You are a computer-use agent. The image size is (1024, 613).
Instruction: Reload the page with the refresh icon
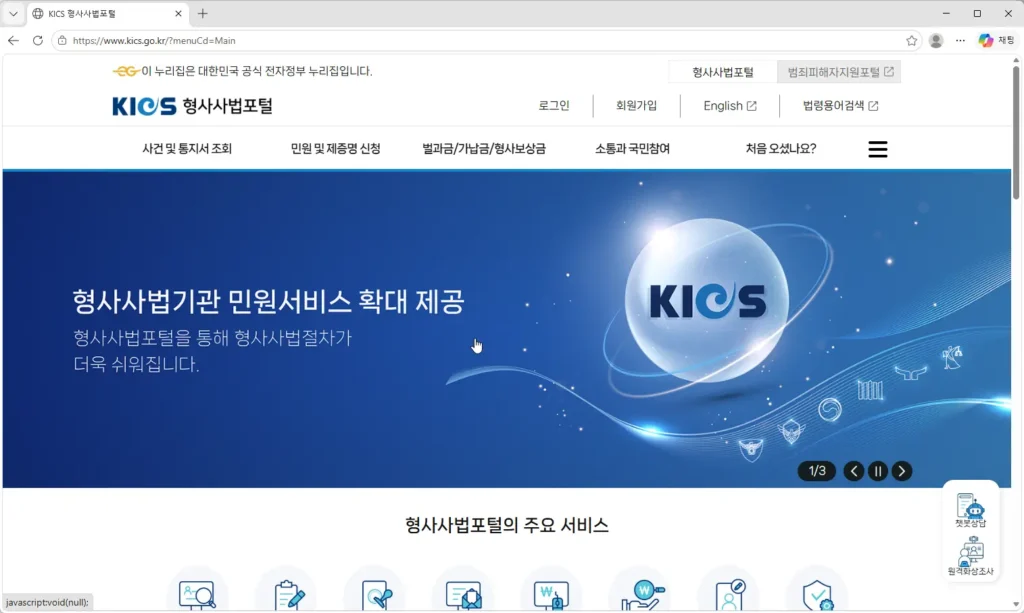click(38, 40)
